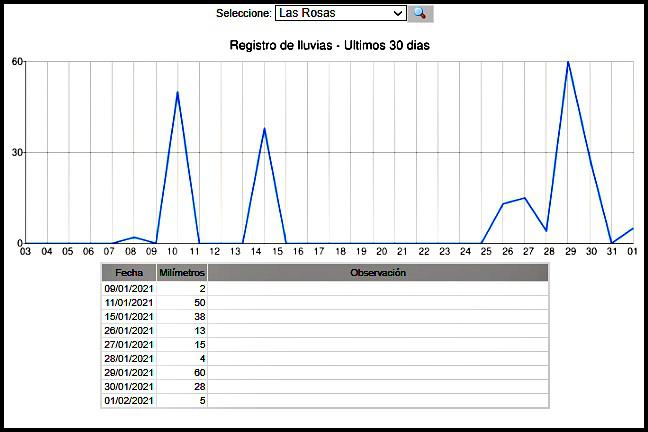Click the 01/02/2021 date cell
Image resolution: width=648 pixels, height=432 pixels.
tap(129, 400)
